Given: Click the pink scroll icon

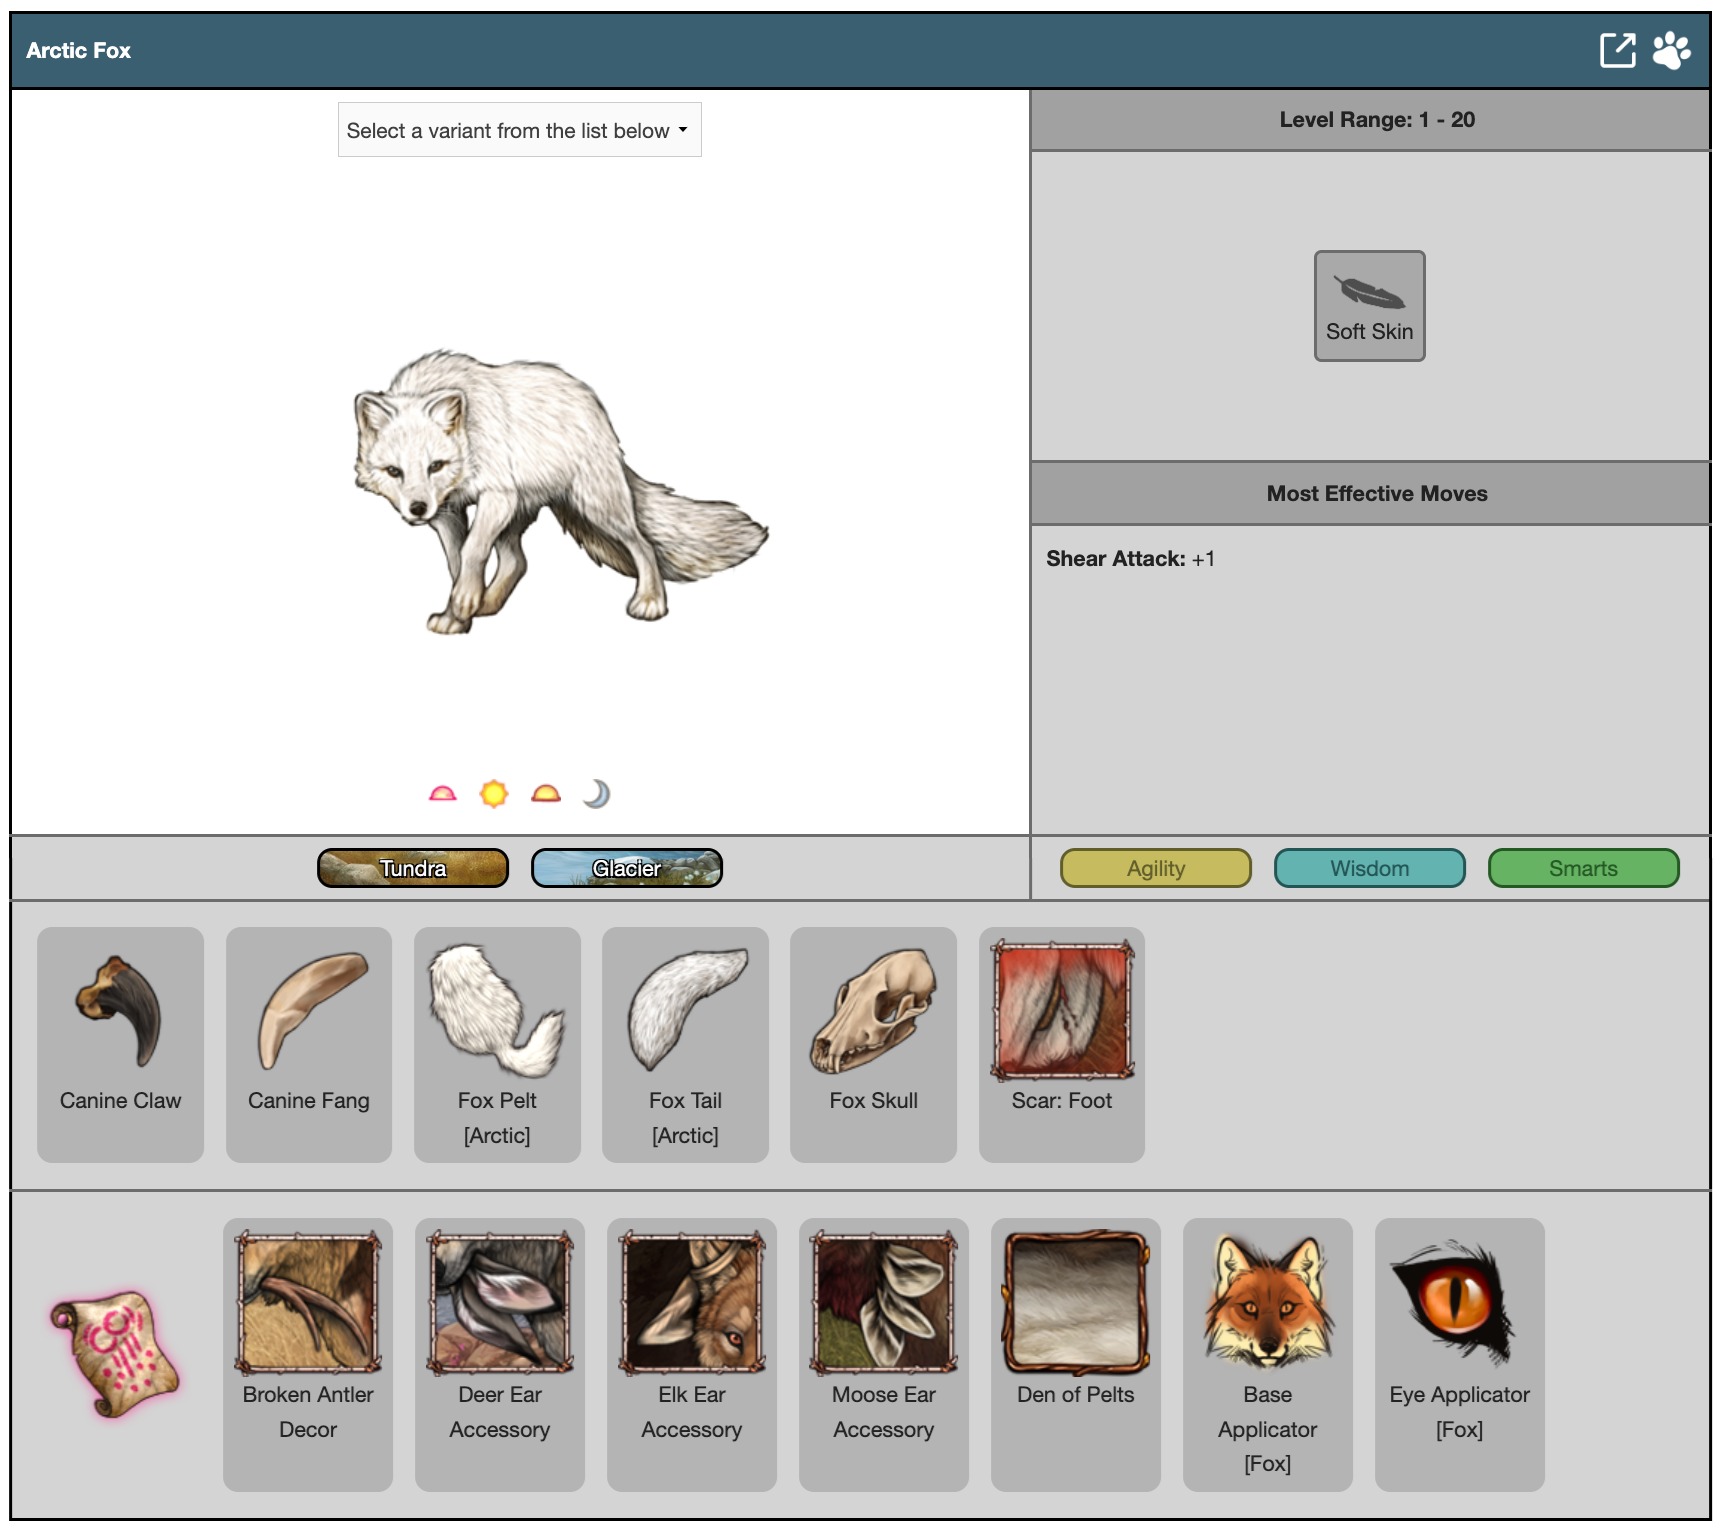Looking at the screenshot, I should click(x=115, y=1353).
